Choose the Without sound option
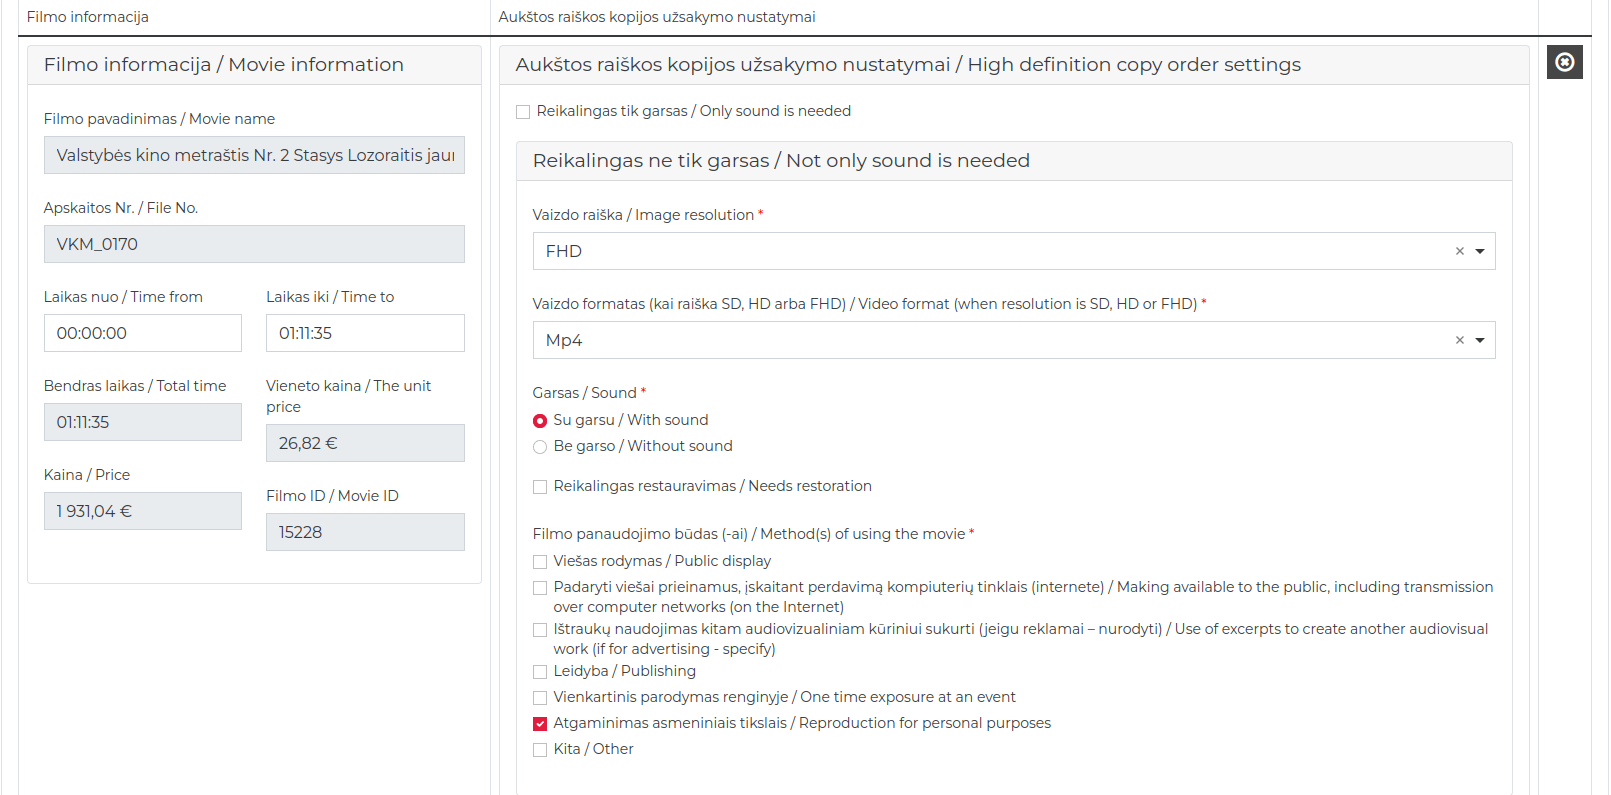1611x795 pixels. (540, 447)
